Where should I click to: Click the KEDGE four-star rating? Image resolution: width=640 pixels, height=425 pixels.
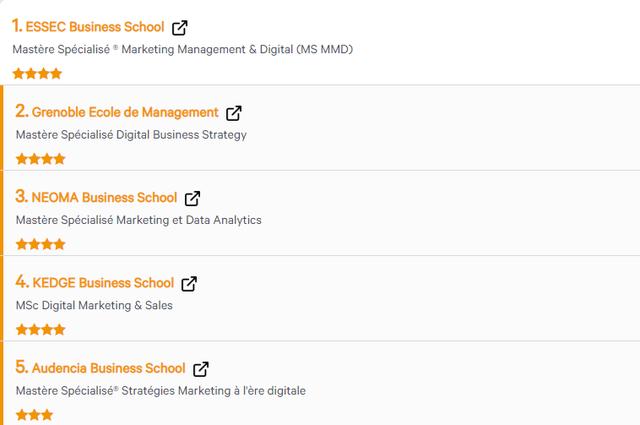(40, 329)
